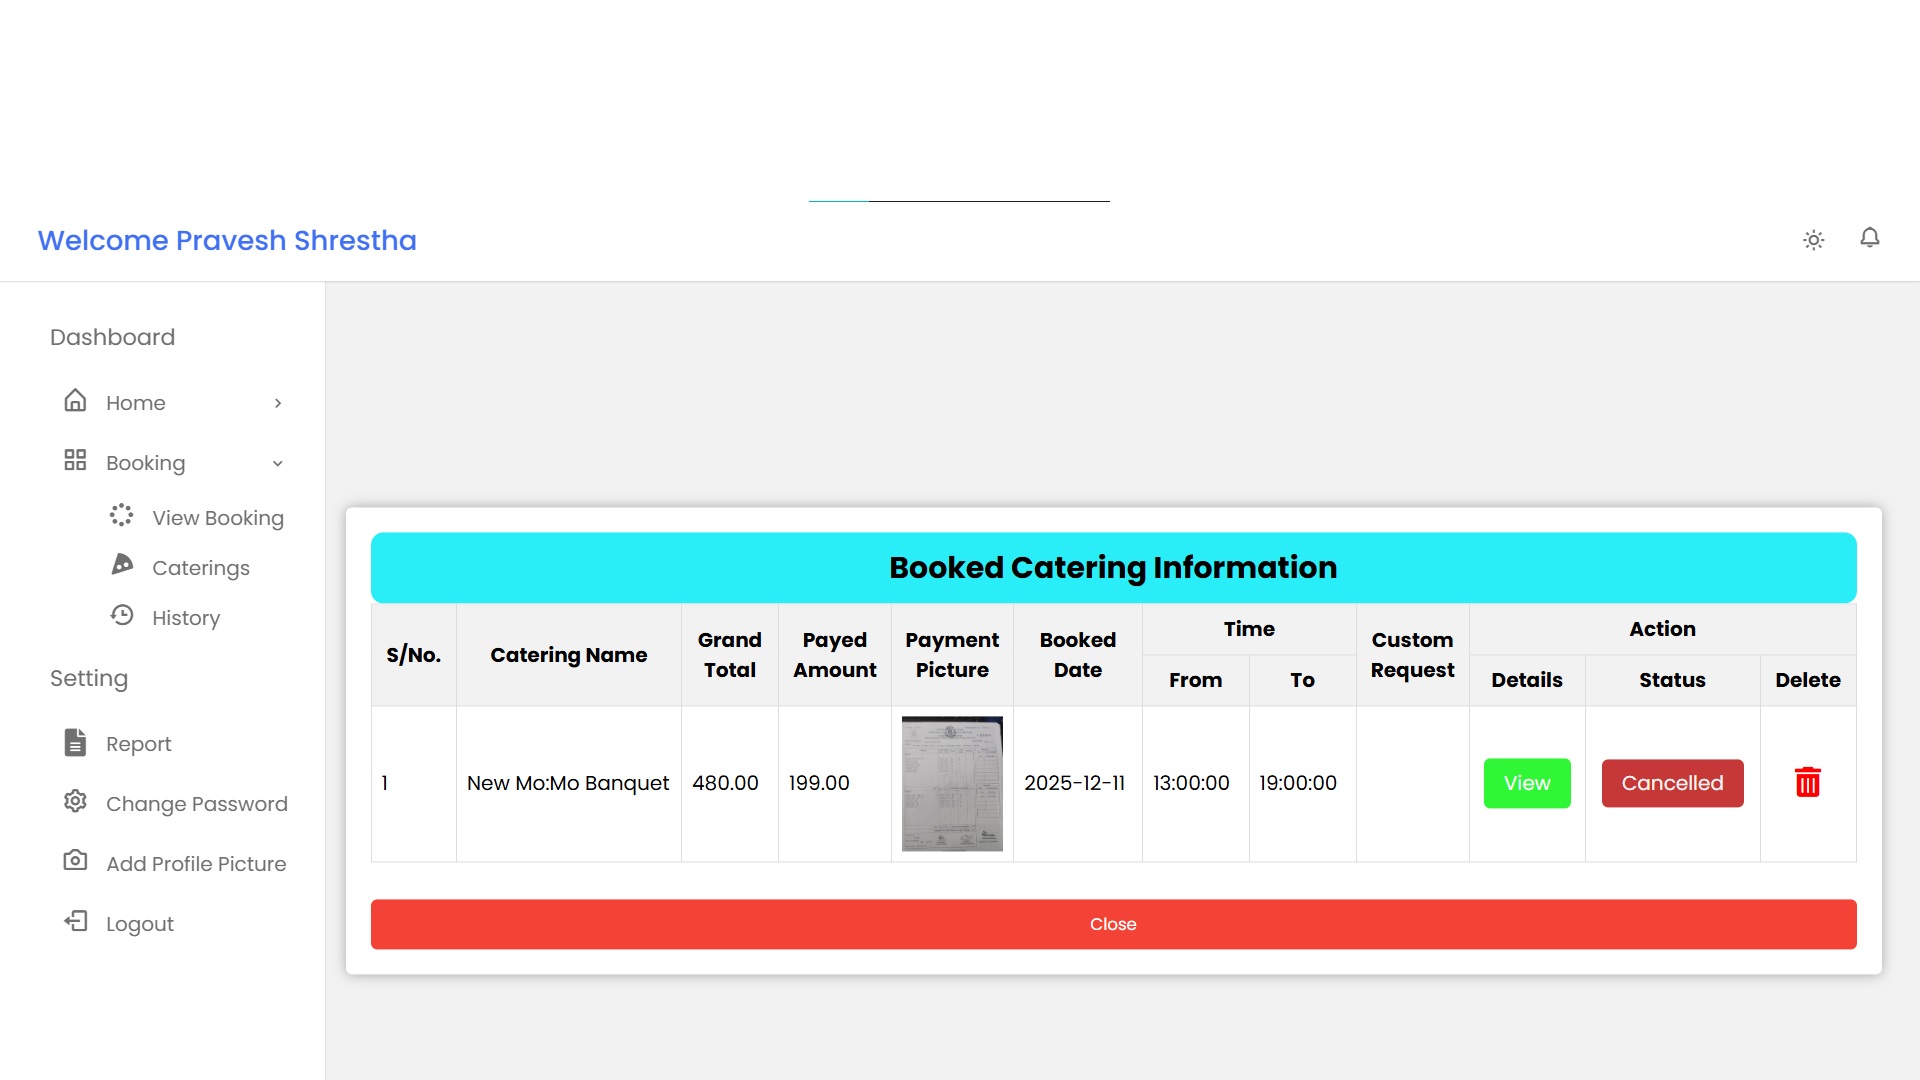Expand the Home menu chevron

click(278, 403)
